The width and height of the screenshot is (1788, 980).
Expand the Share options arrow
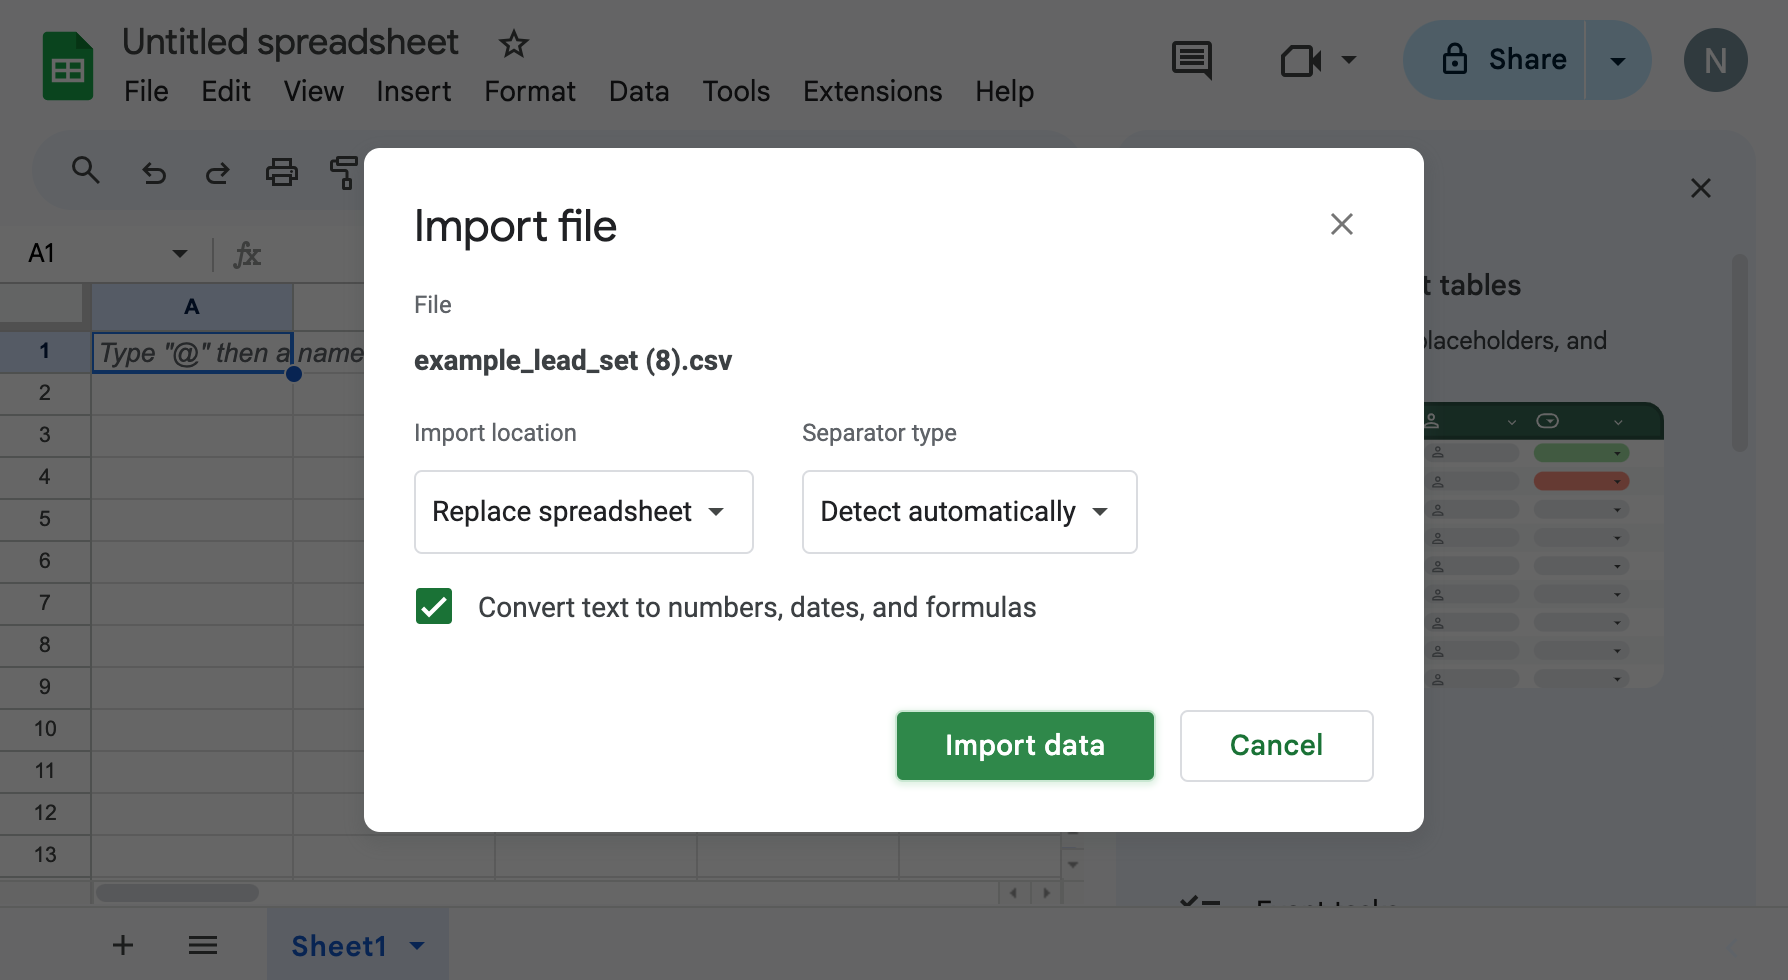(1618, 61)
